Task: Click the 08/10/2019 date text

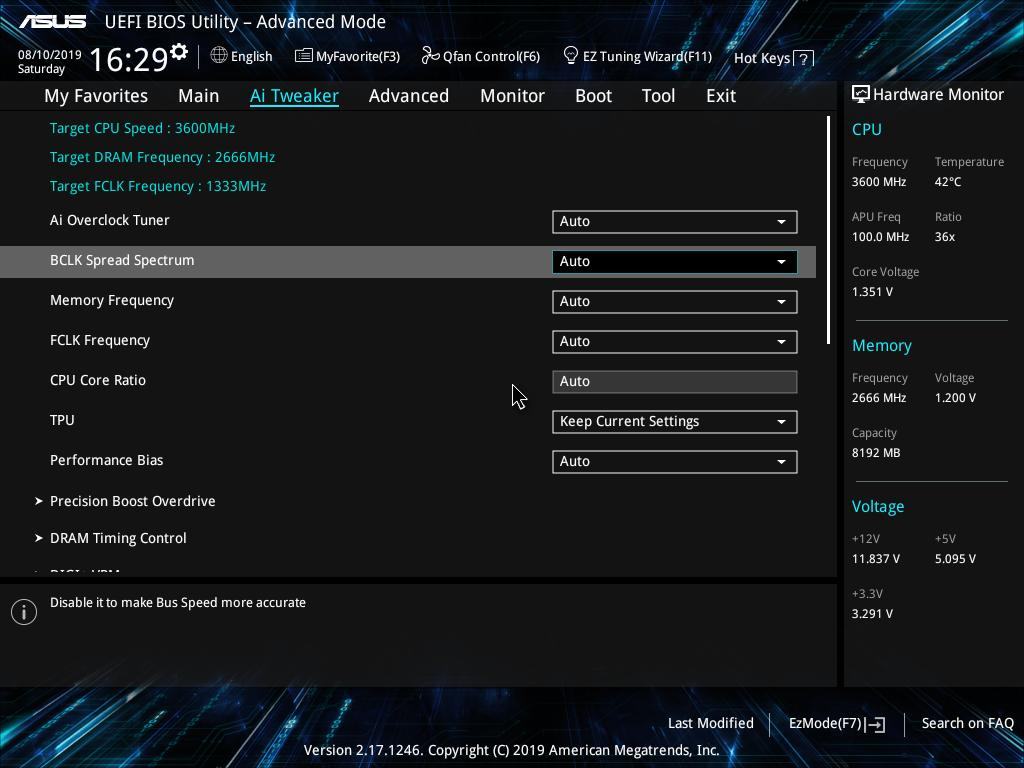Action: [50, 55]
